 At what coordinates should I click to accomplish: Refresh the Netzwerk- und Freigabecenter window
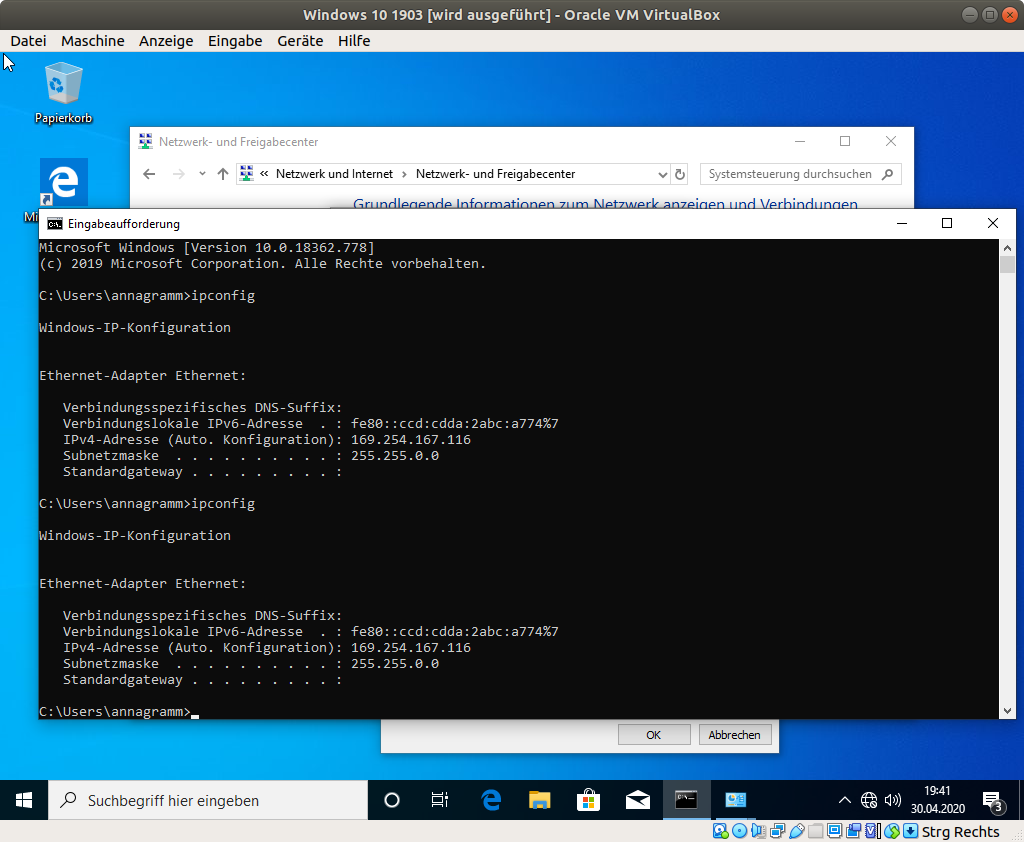680,174
